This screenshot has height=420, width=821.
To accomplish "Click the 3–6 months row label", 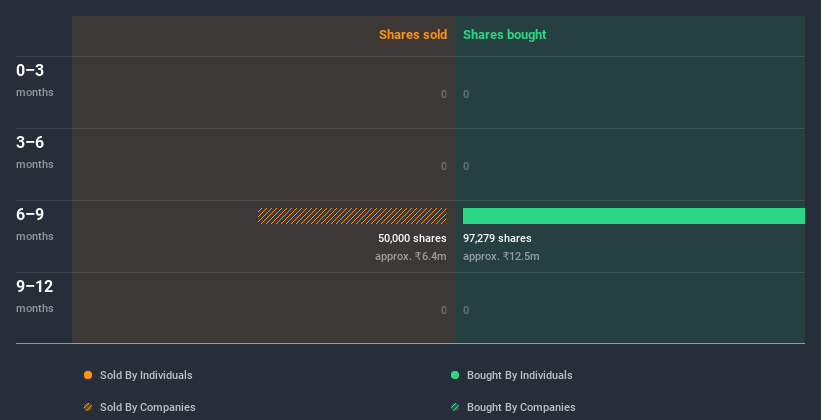I will pos(35,152).
